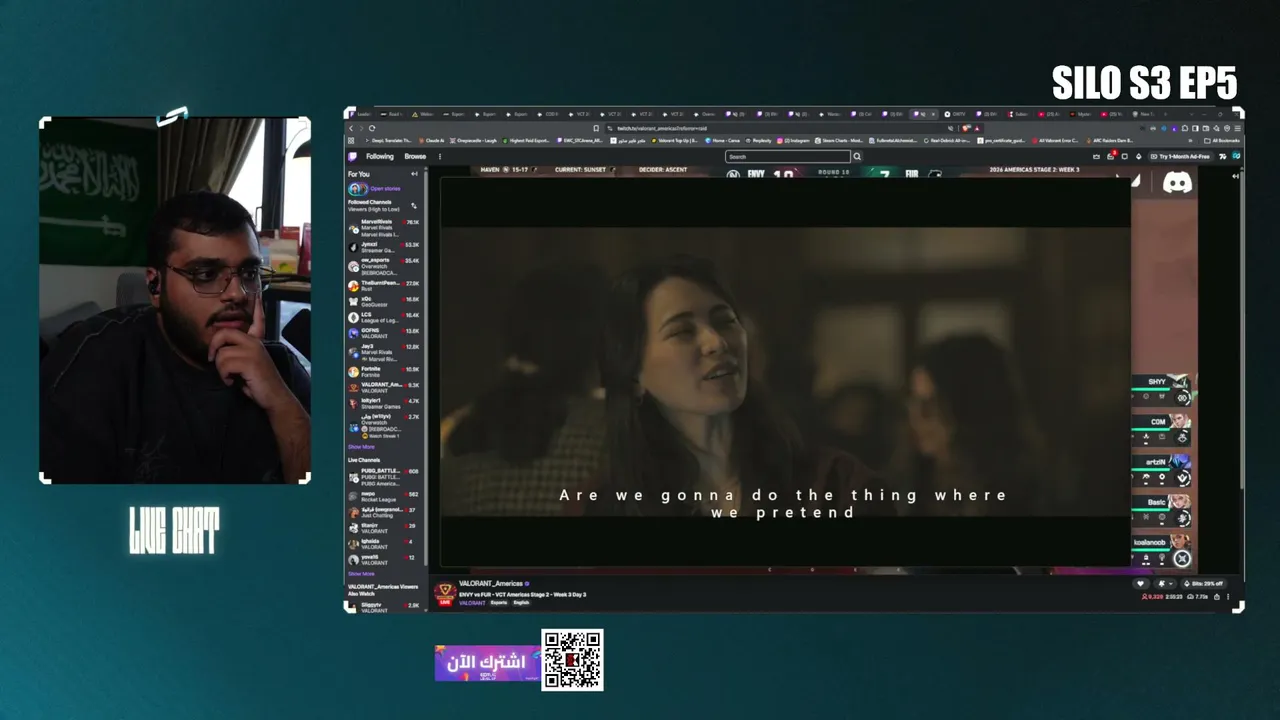Screen dimensions: 1280x720
Task: Open the Twitch Prime loot crown icon
Action: click(1096, 157)
